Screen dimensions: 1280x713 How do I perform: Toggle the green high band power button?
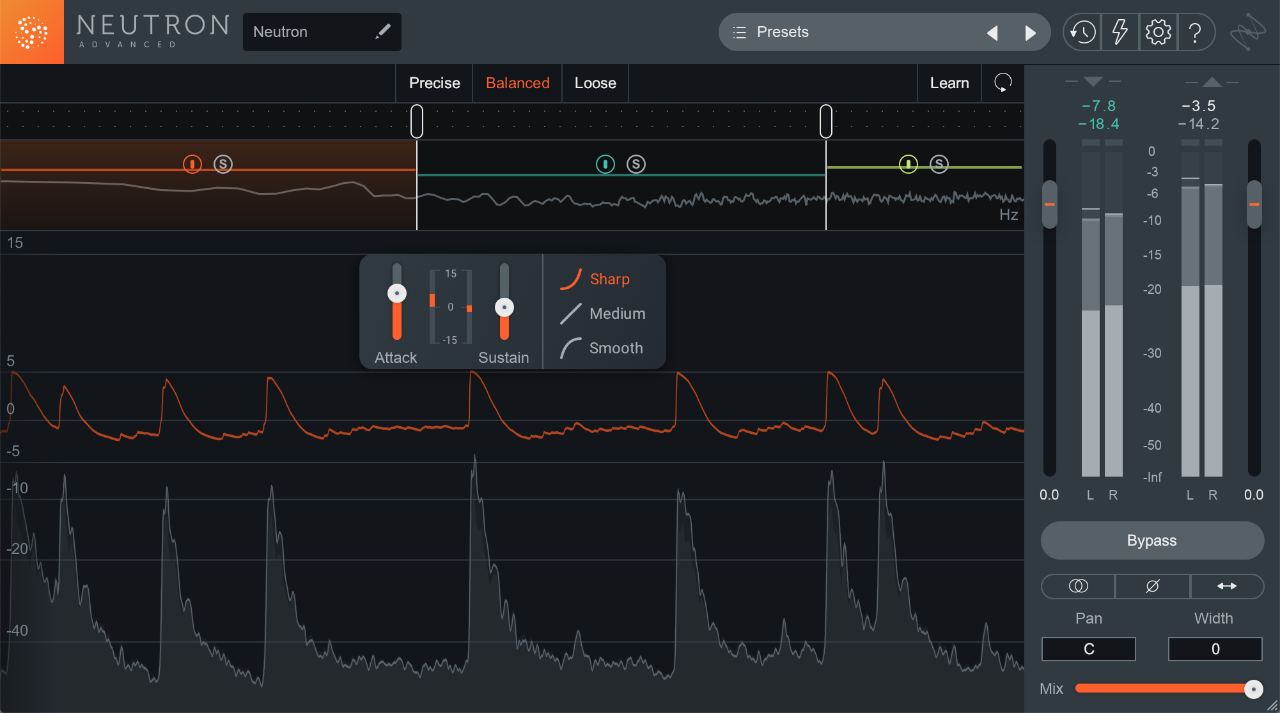point(908,164)
